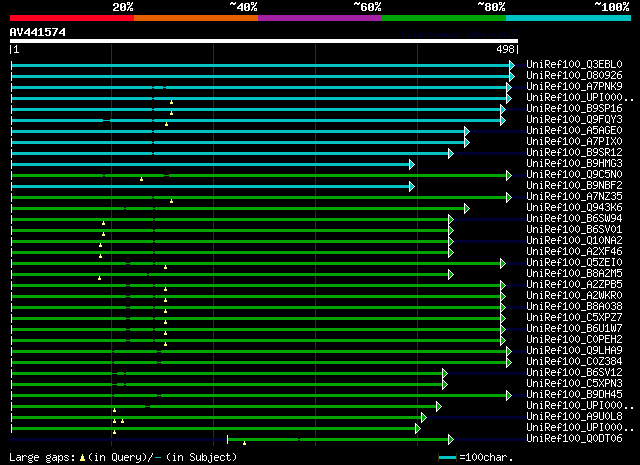The image size is (640, 465).
Task: Click the arrowhead ending the UniRef100_A5AGE0 alignment
Action: point(467,131)
